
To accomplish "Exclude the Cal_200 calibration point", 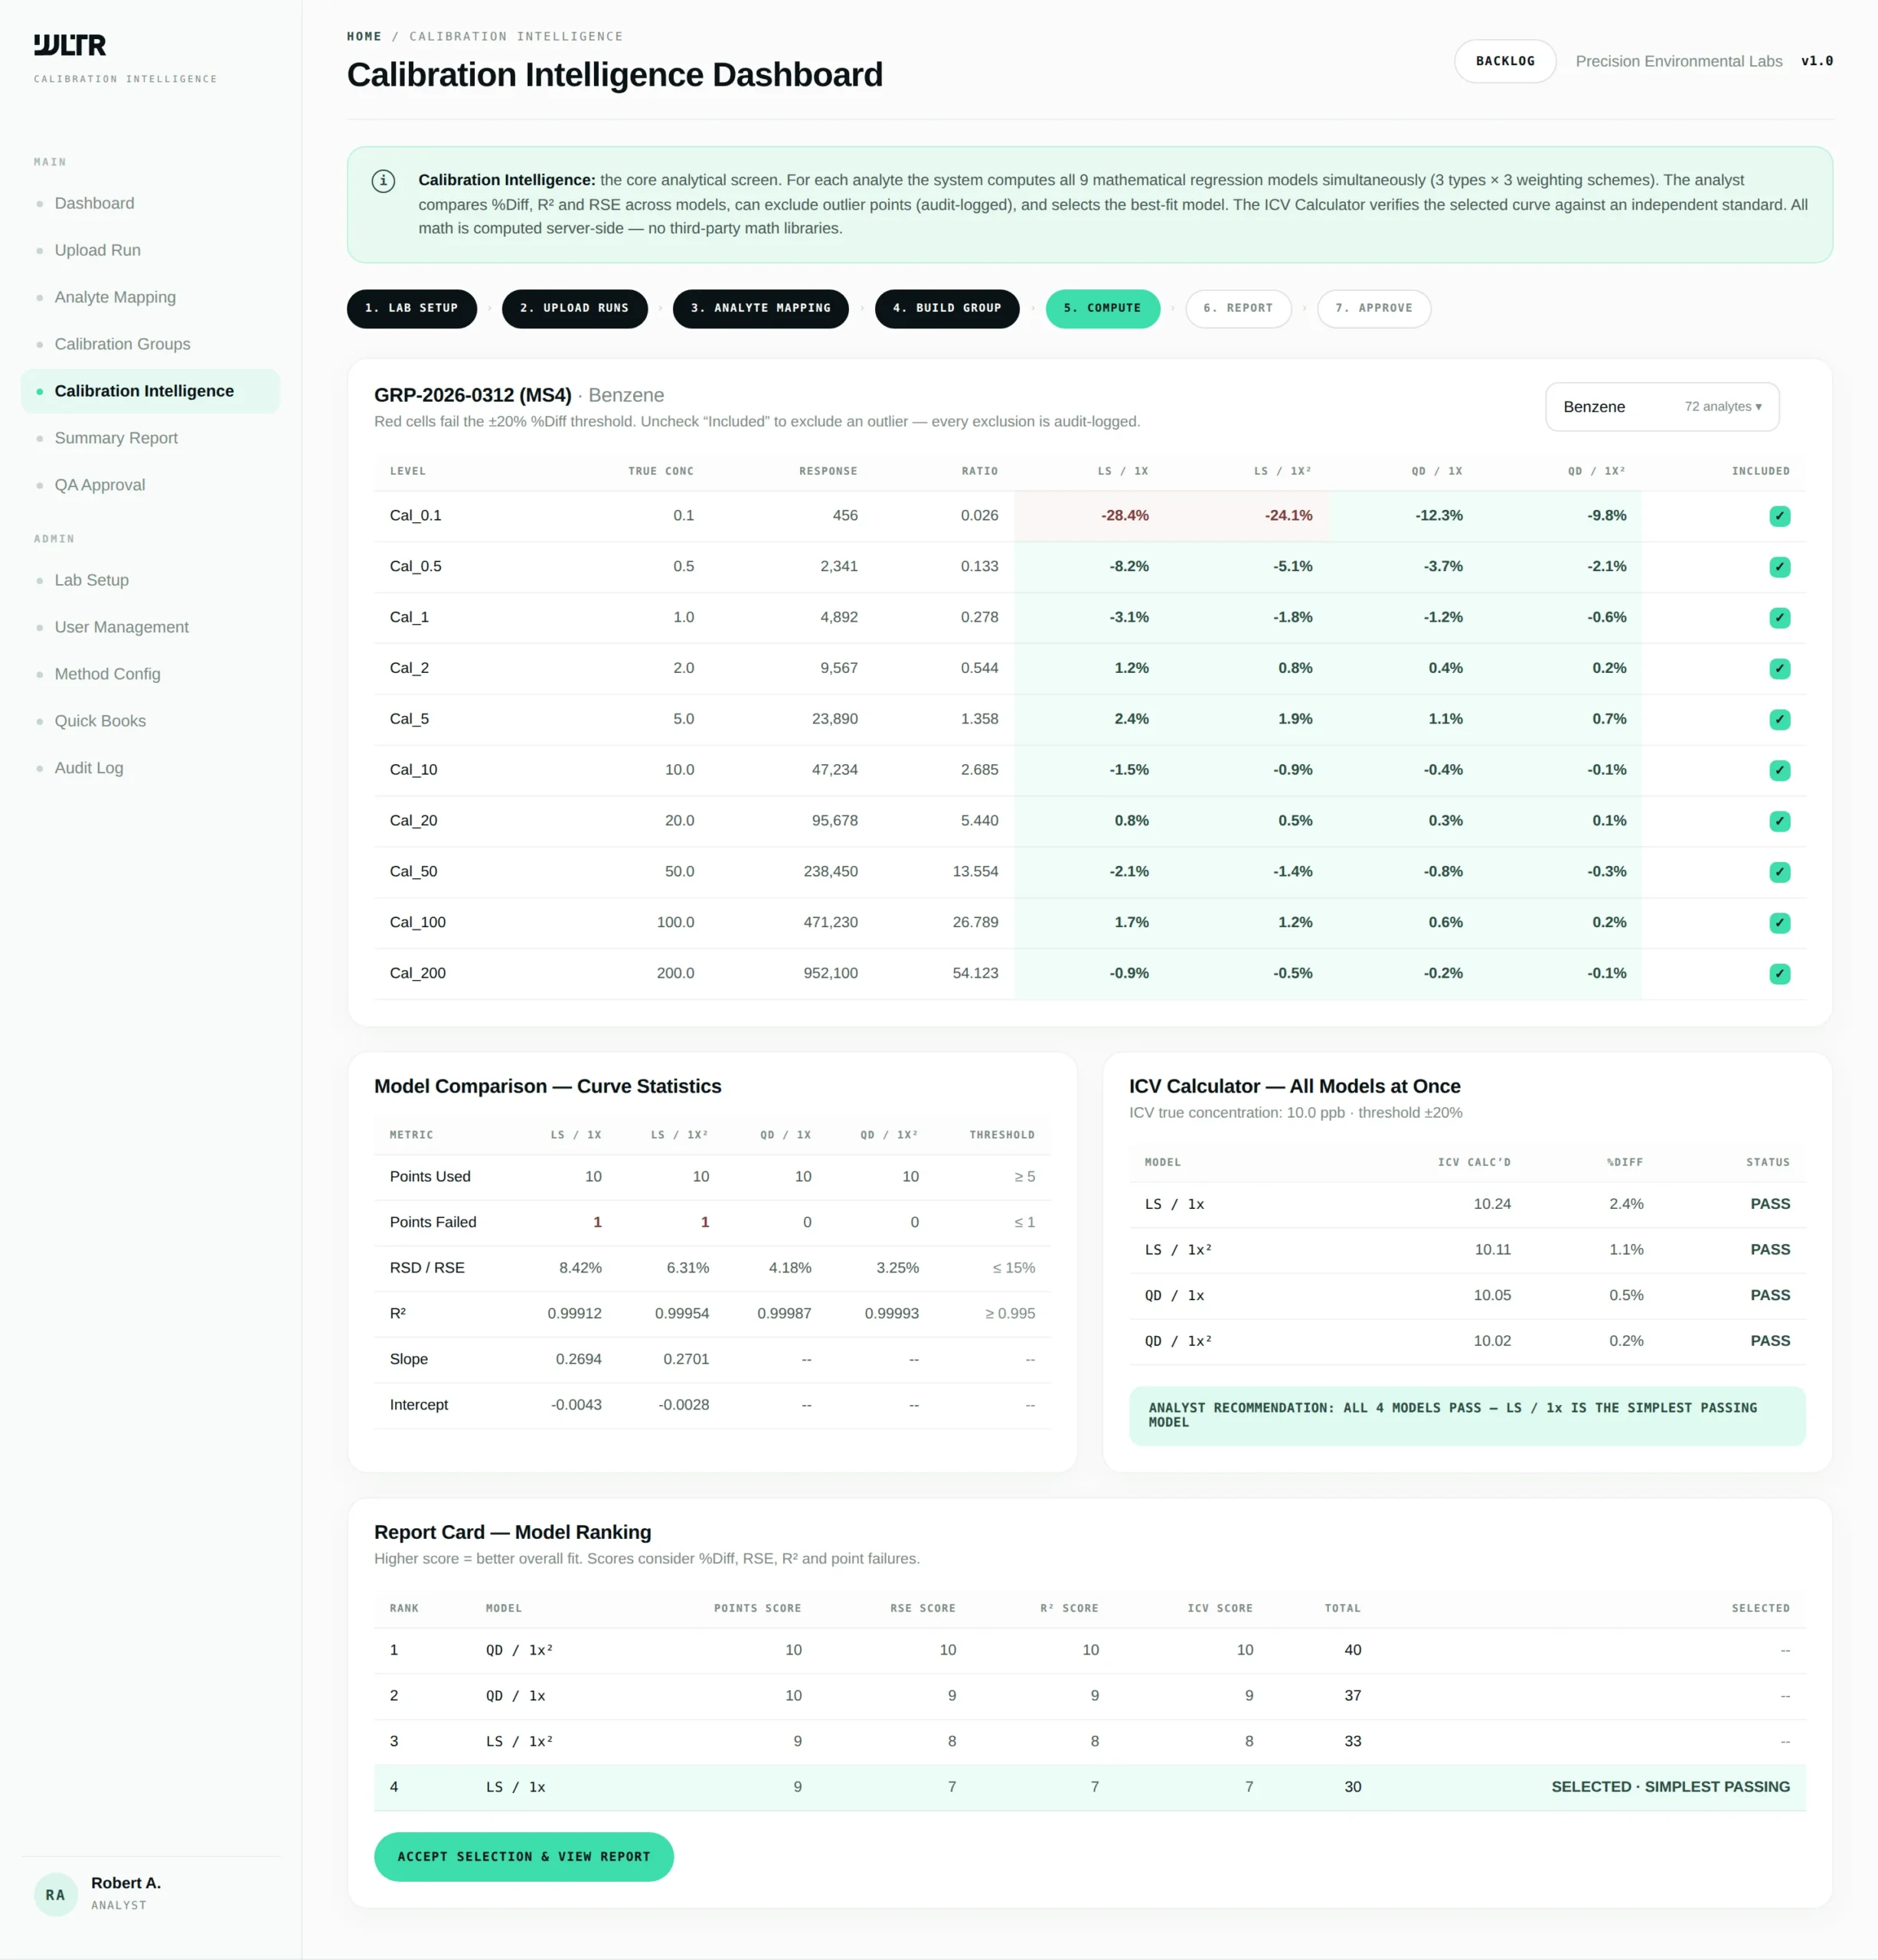I will click(1779, 973).
